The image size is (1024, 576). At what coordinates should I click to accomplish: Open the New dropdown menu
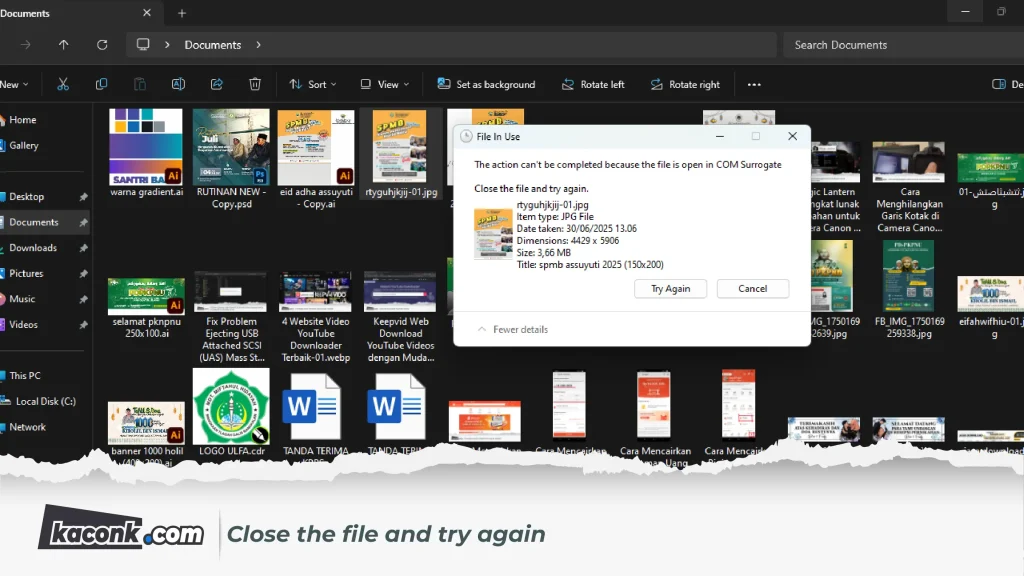tap(15, 84)
